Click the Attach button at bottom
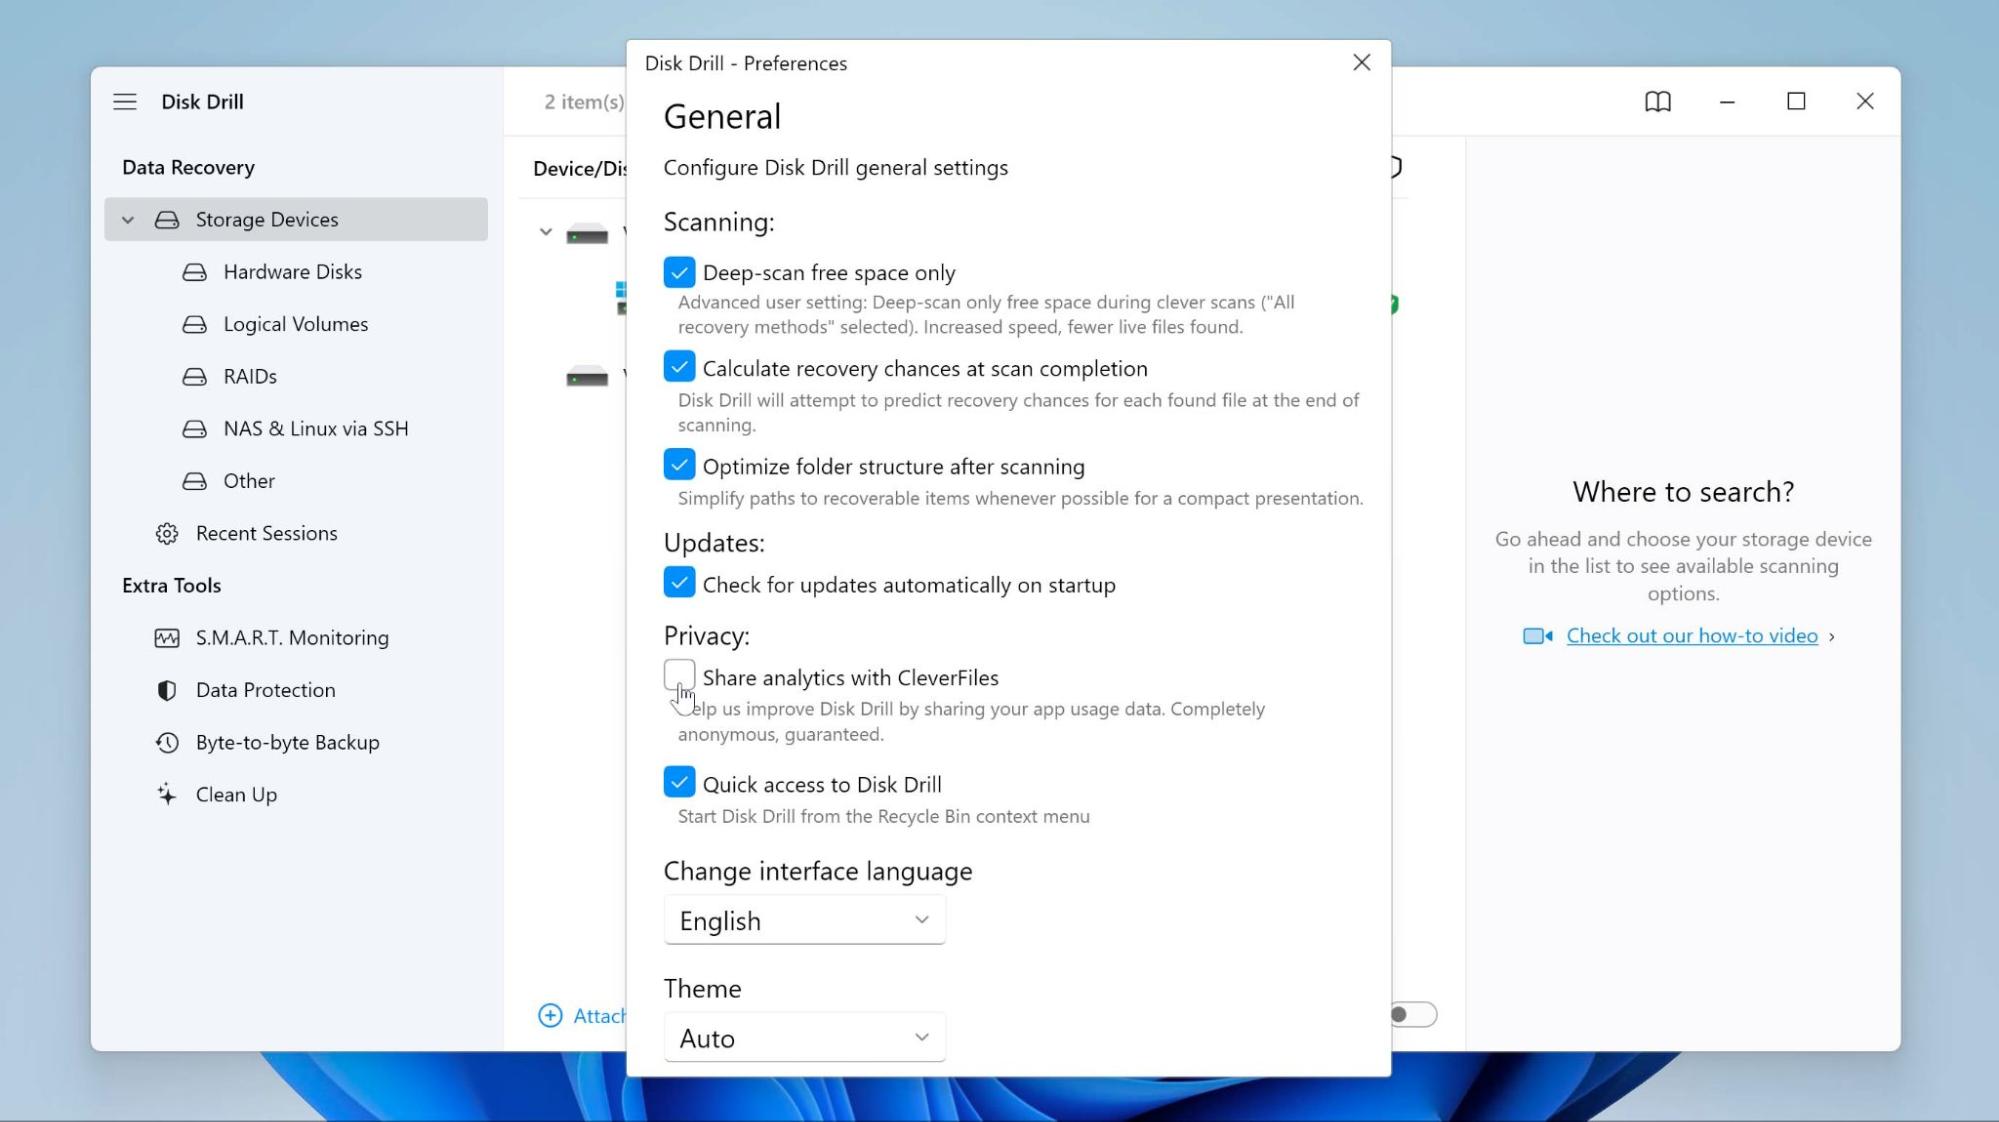 [582, 1016]
